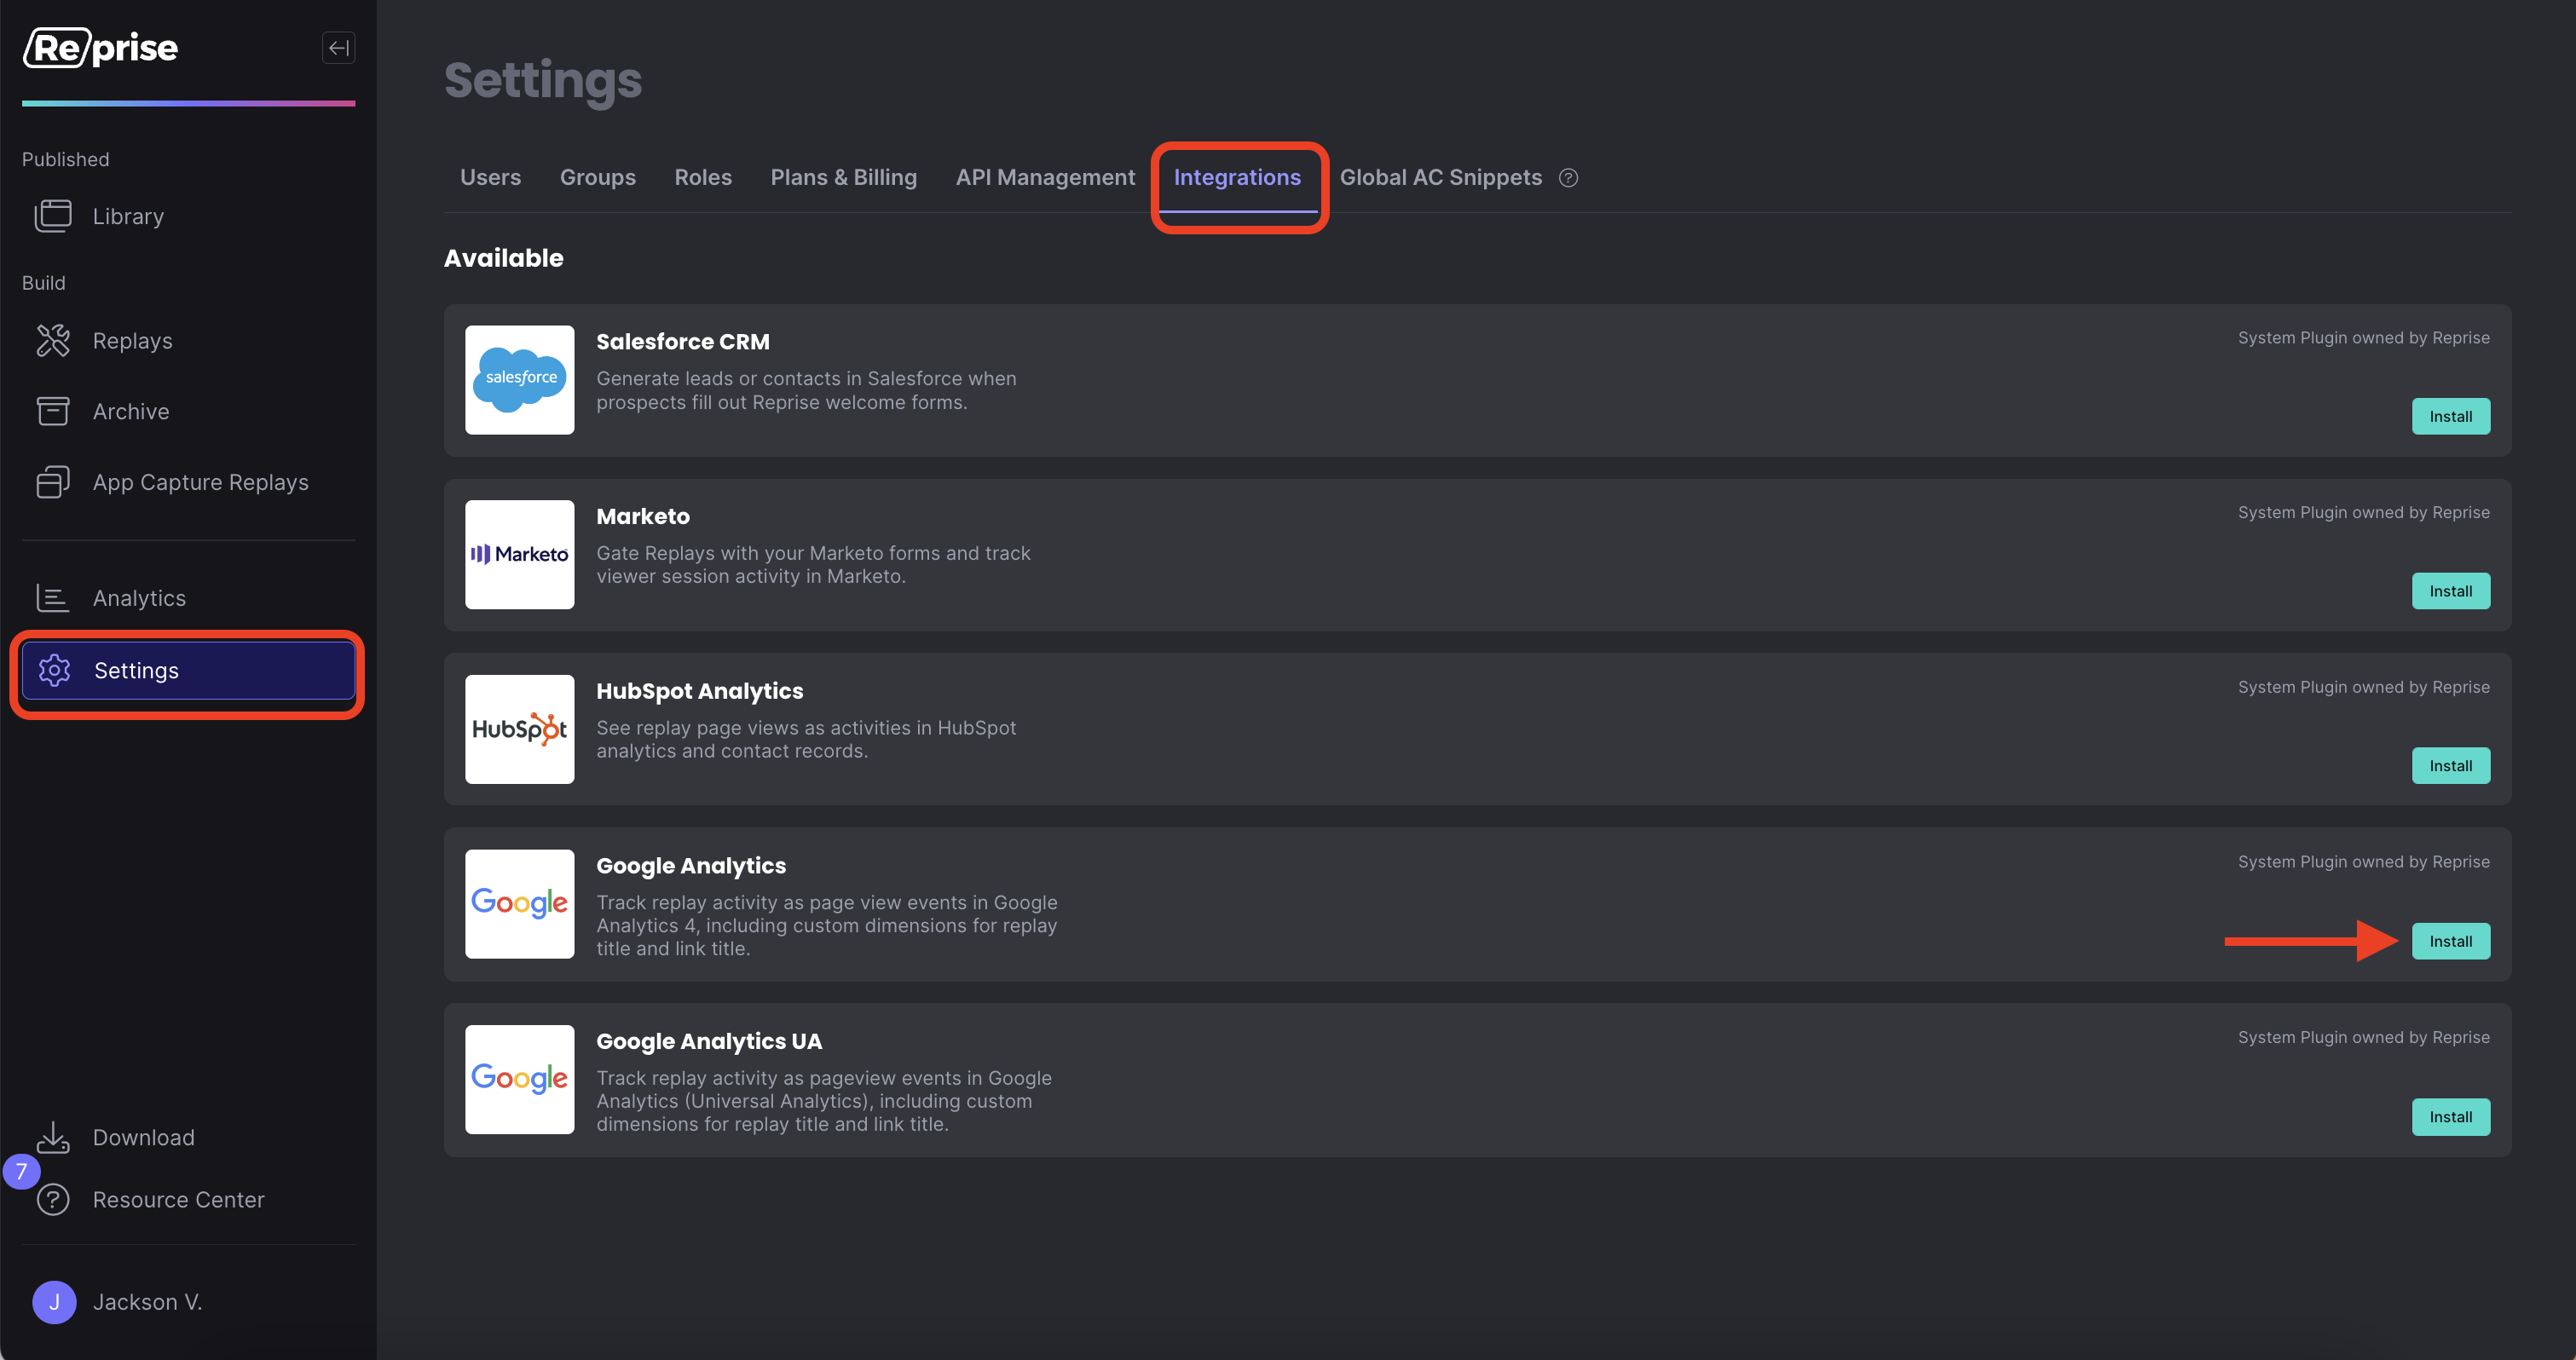Open the Resource Center help icon
This screenshot has width=2576, height=1360.
pyautogui.click(x=53, y=1199)
